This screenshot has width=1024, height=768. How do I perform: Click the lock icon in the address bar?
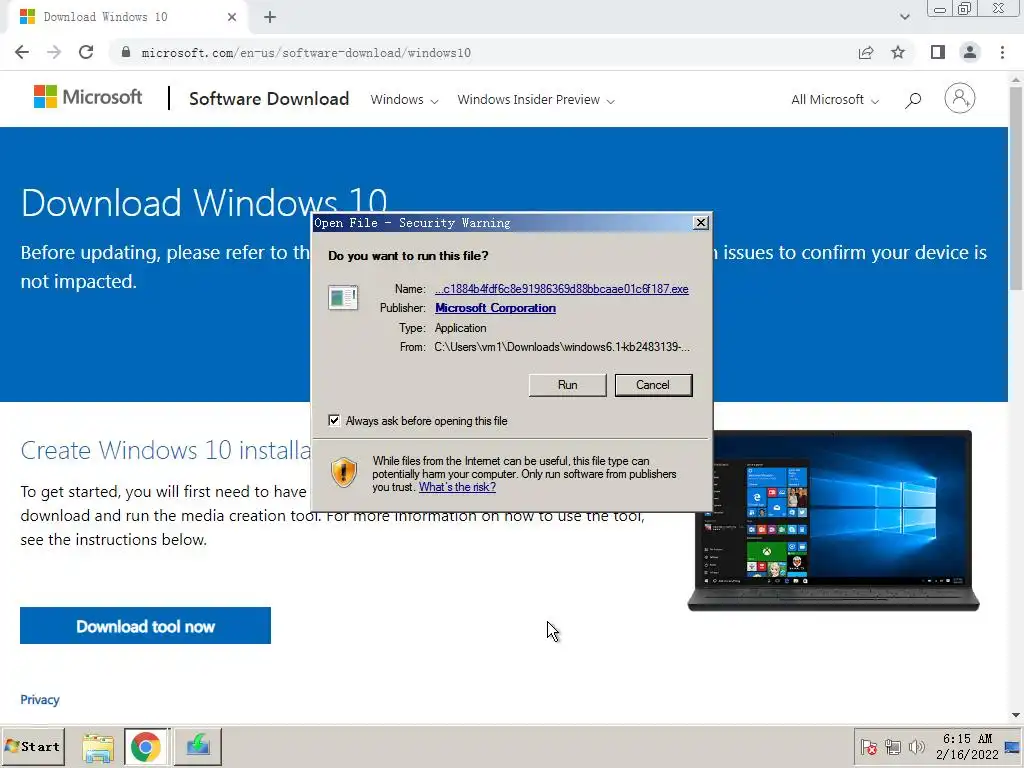(126, 52)
